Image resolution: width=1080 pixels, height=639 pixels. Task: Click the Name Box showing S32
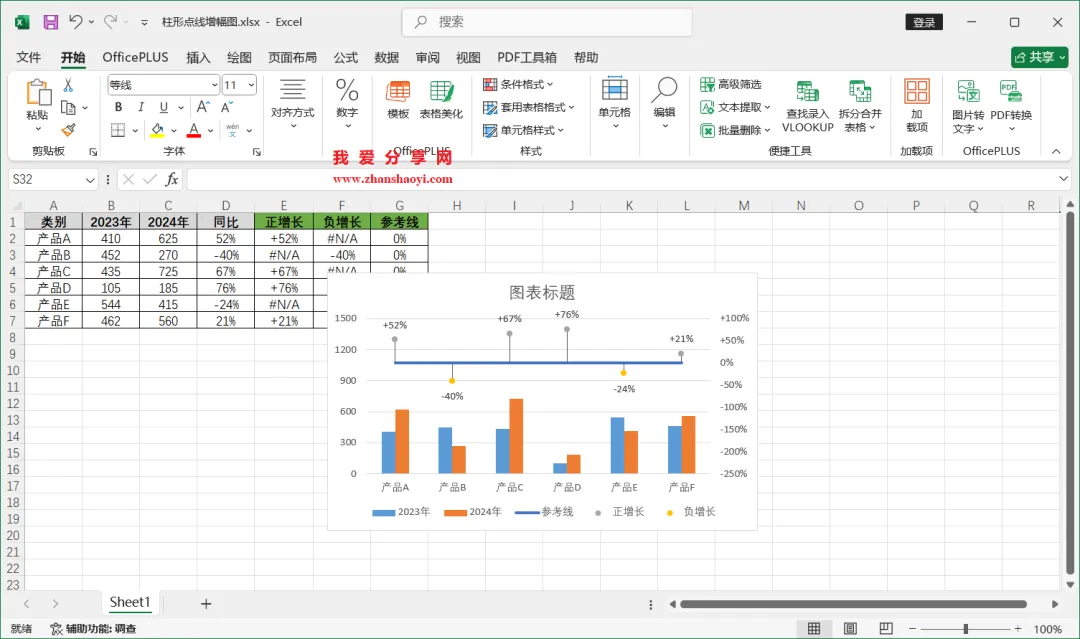(53, 179)
